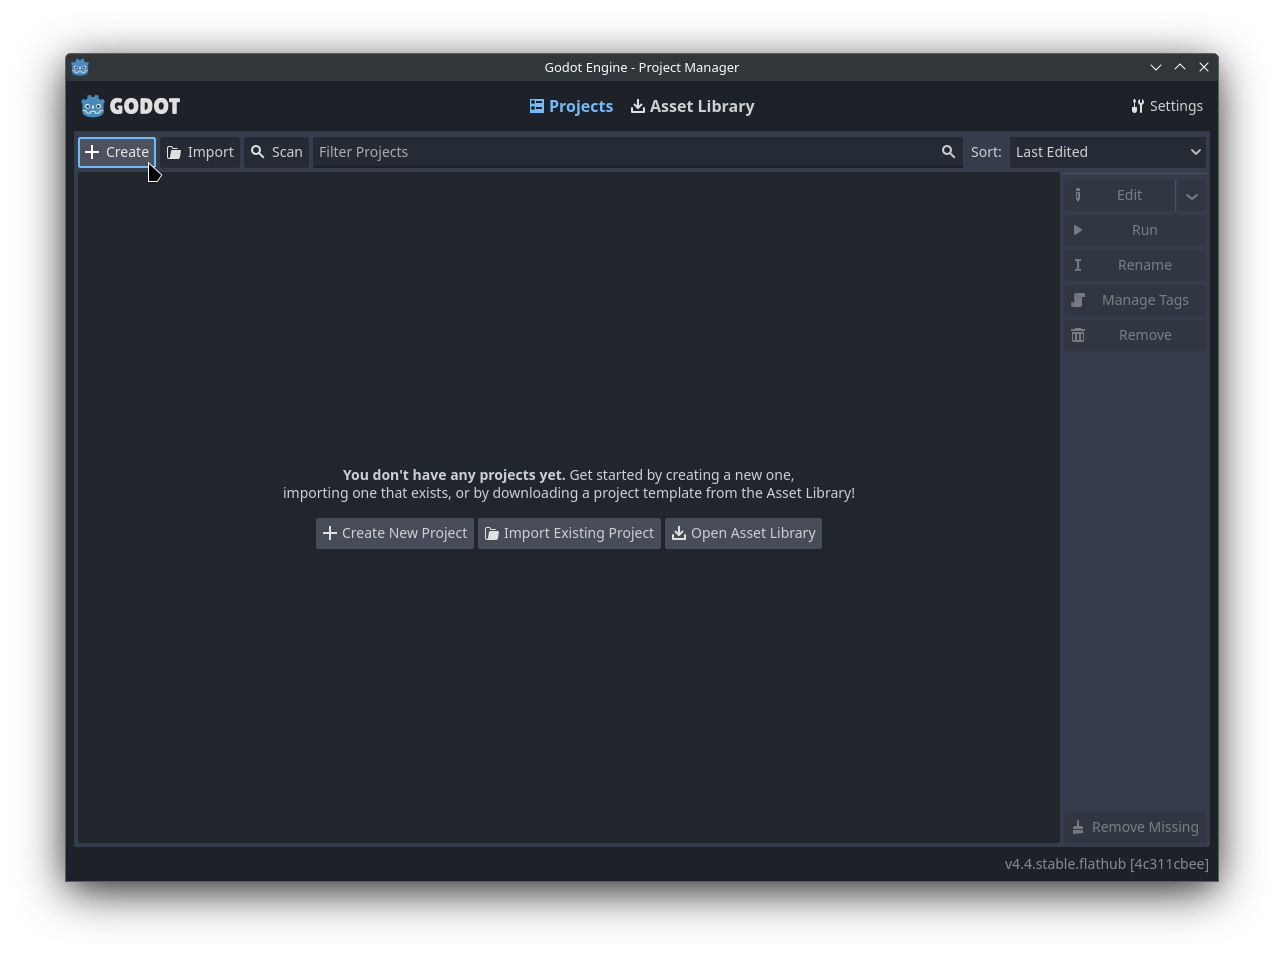Click the magnifier icon in Filter Projects
This screenshot has width=1284, height=959.
pos(948,152)
